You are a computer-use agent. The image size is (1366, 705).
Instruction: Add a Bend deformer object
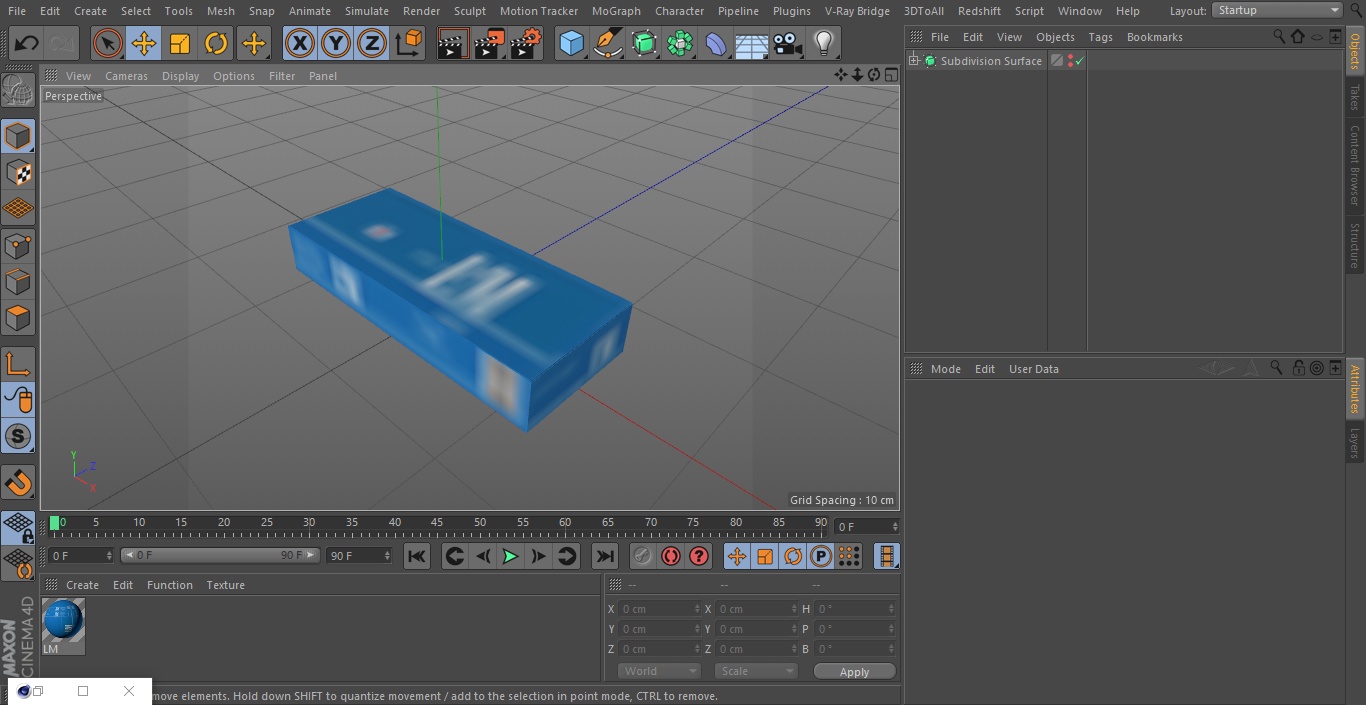pos(716,43)
